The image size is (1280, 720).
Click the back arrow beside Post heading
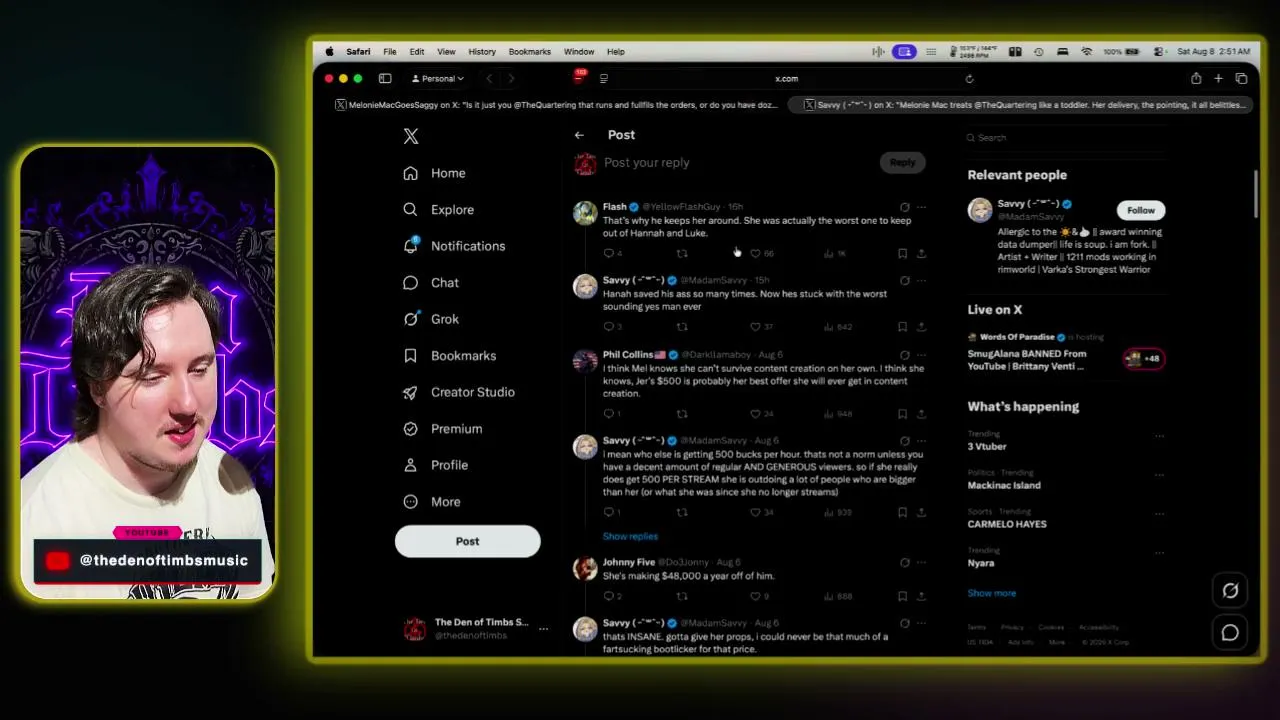tap(579, 135)
